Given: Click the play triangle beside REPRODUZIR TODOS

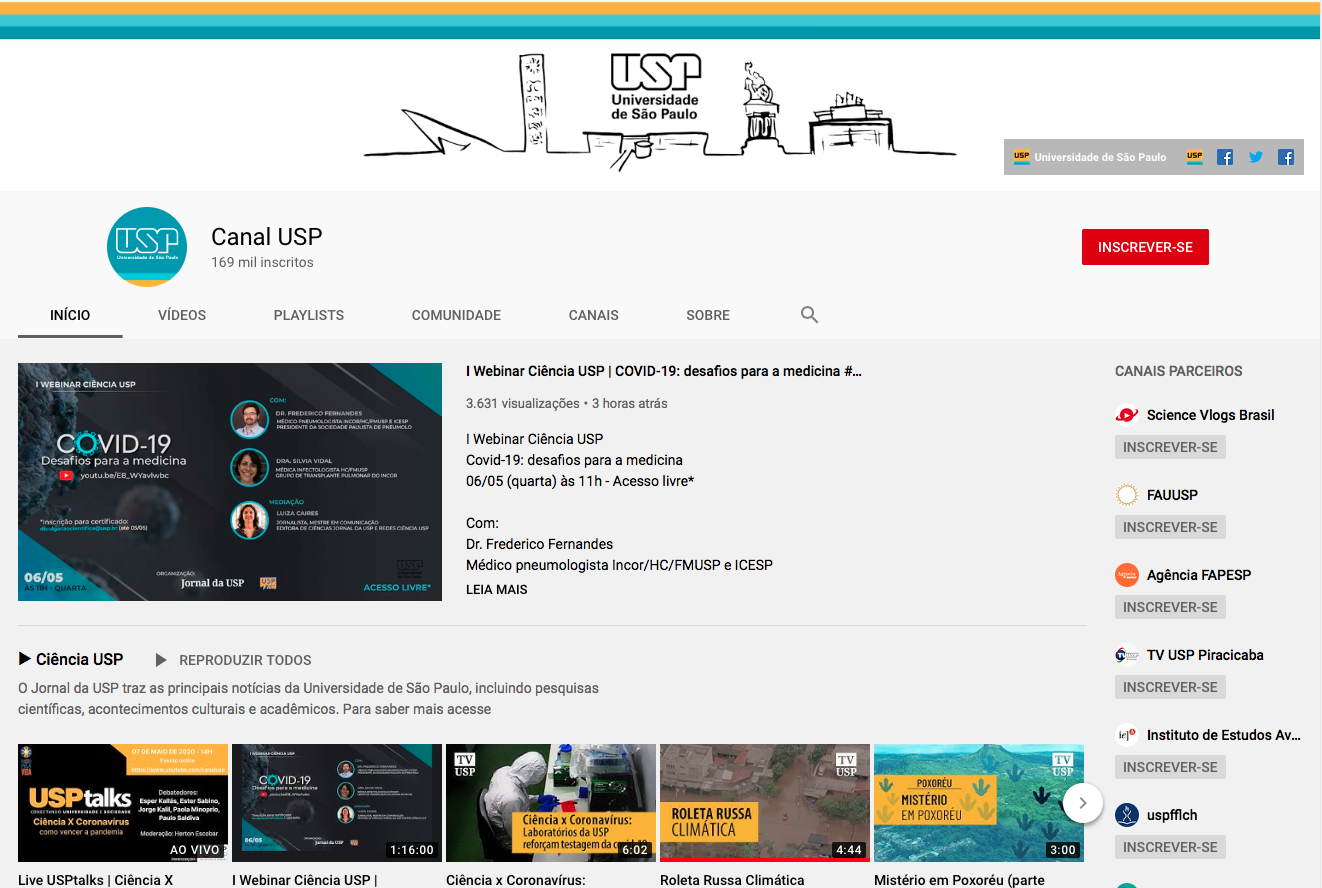Looking at the screenshot, I should 161,660.
